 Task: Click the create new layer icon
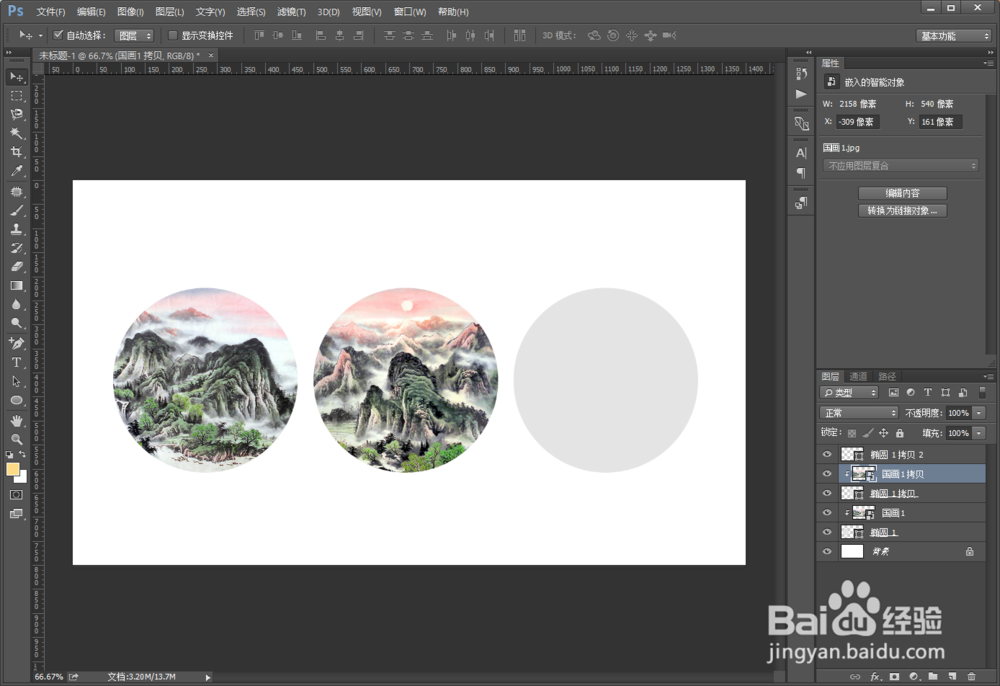(x=952, y=676)
